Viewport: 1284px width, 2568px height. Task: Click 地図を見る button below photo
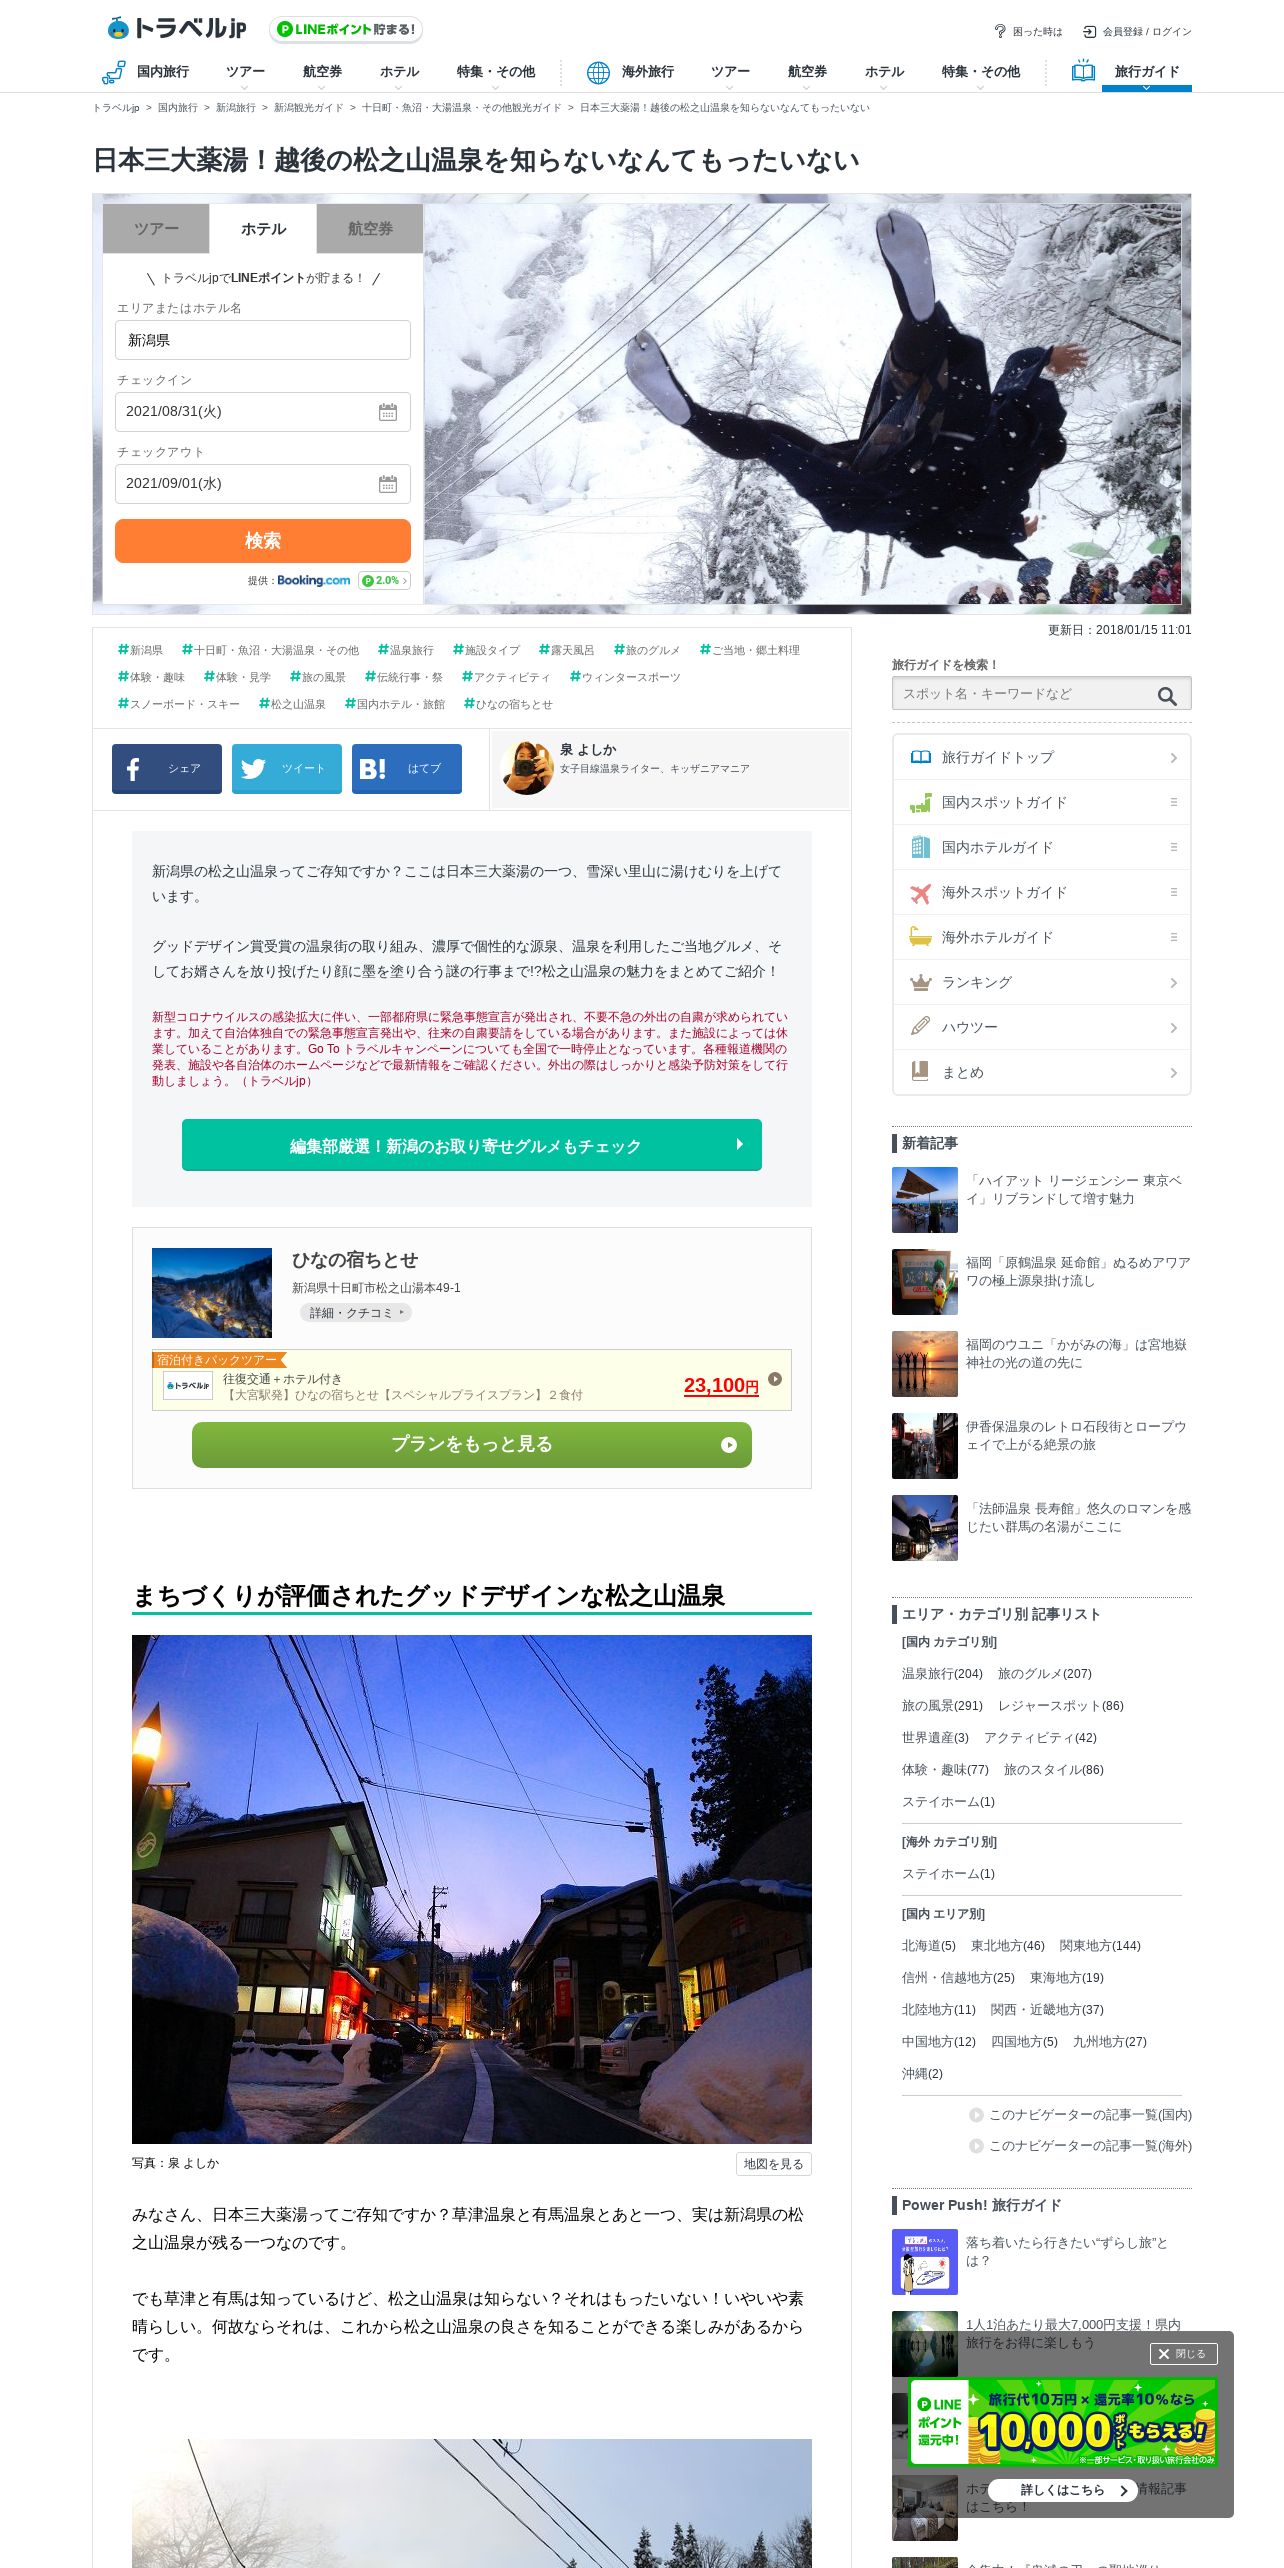tap(773, 2164)
